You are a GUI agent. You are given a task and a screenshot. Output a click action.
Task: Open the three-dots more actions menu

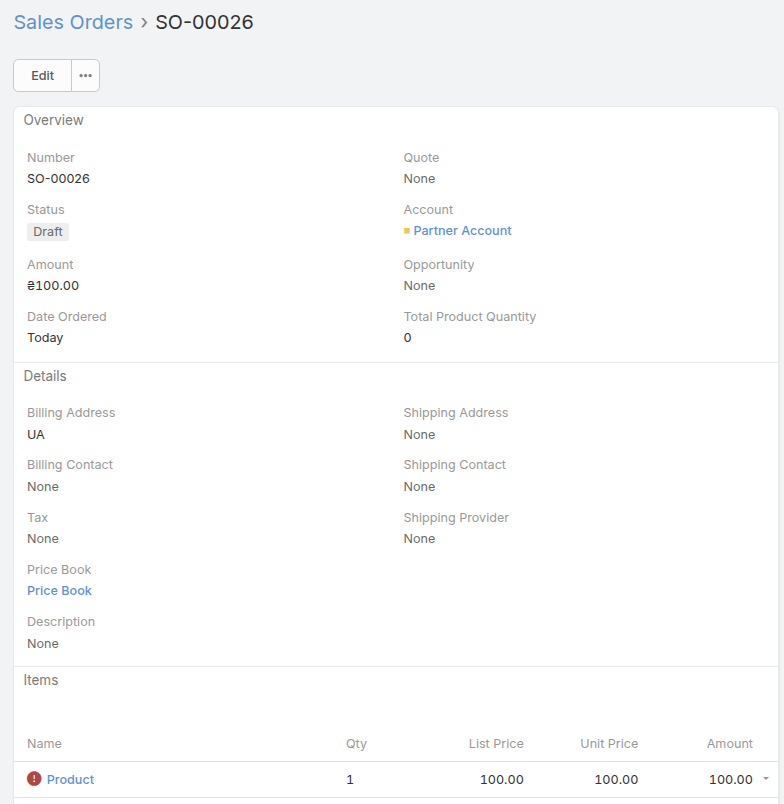86,76
